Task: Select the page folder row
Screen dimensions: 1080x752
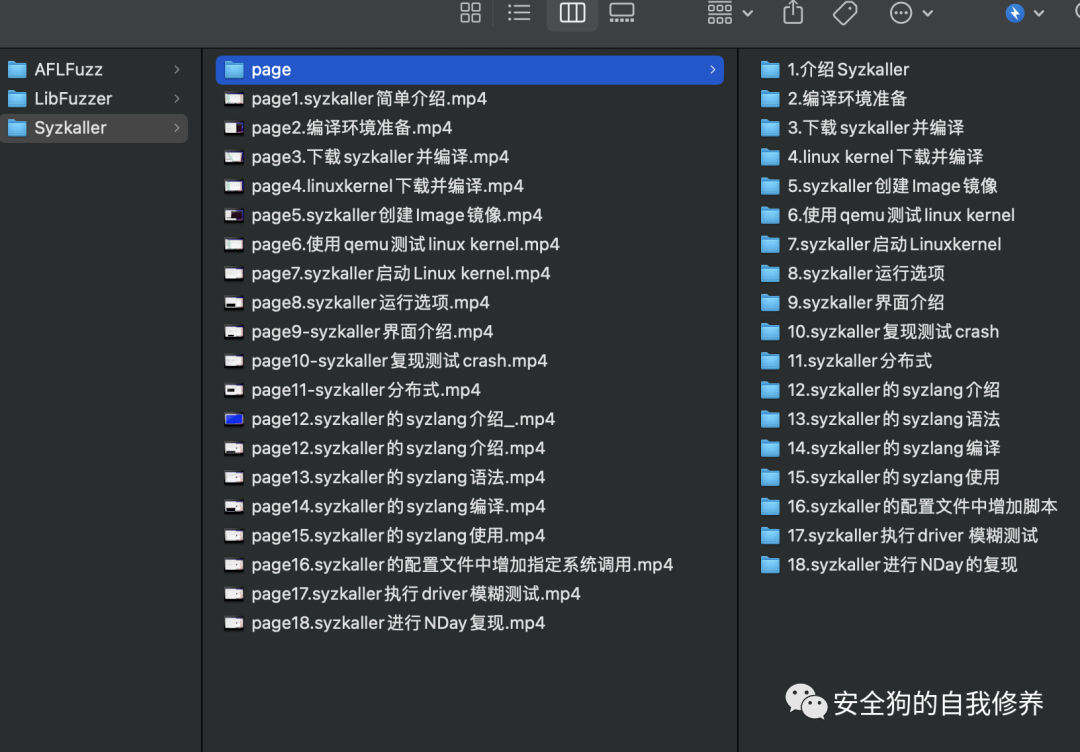Action: coord(470,70)
